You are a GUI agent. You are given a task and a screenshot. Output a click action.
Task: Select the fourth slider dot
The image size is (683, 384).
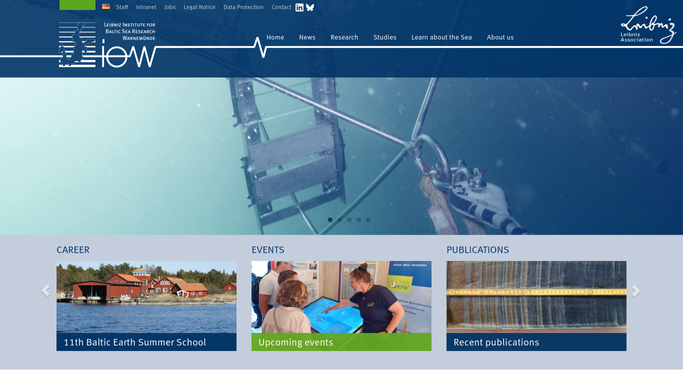[359, 220]
